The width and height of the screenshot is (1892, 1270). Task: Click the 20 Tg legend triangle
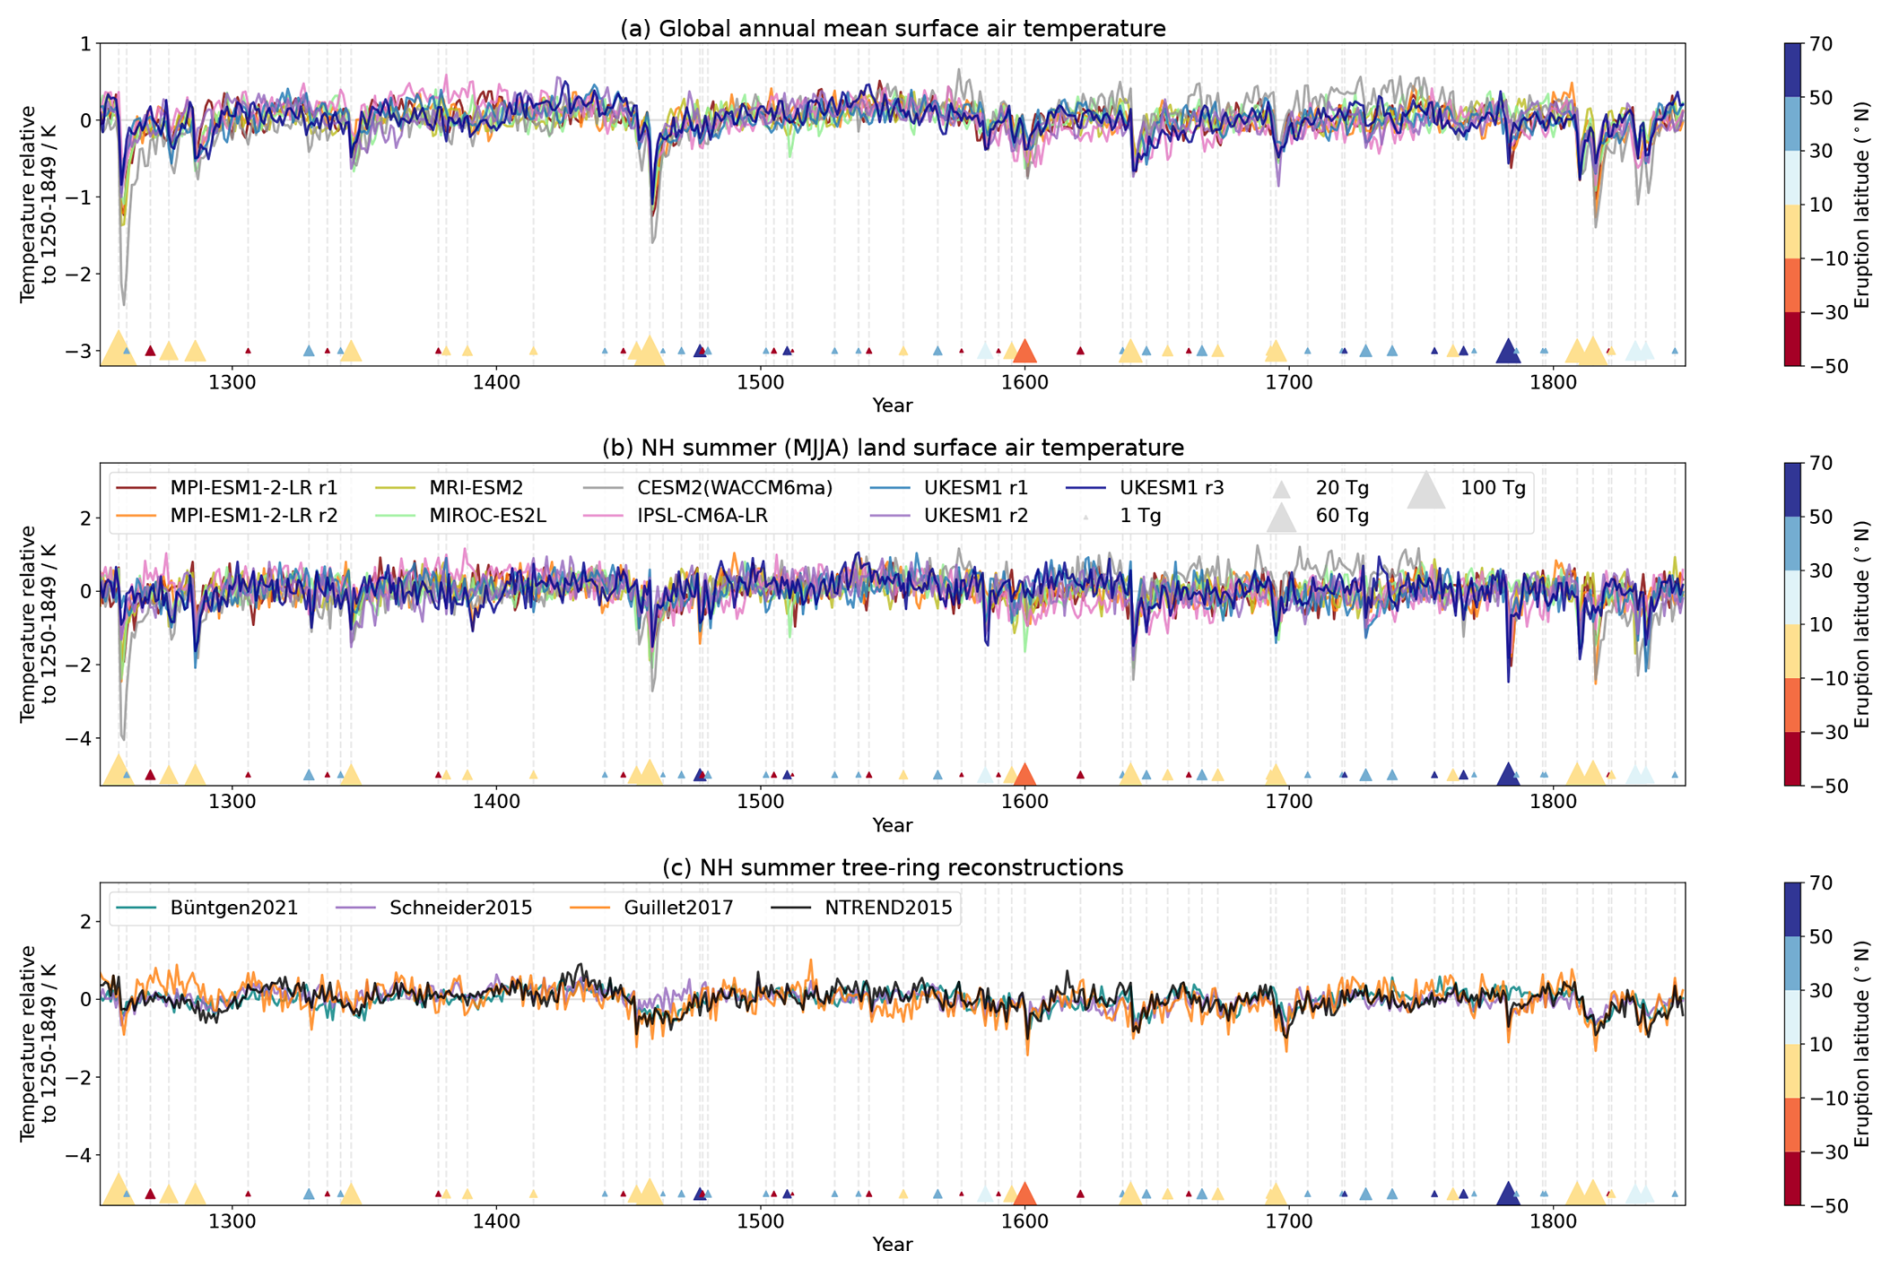click(1281, 489)
